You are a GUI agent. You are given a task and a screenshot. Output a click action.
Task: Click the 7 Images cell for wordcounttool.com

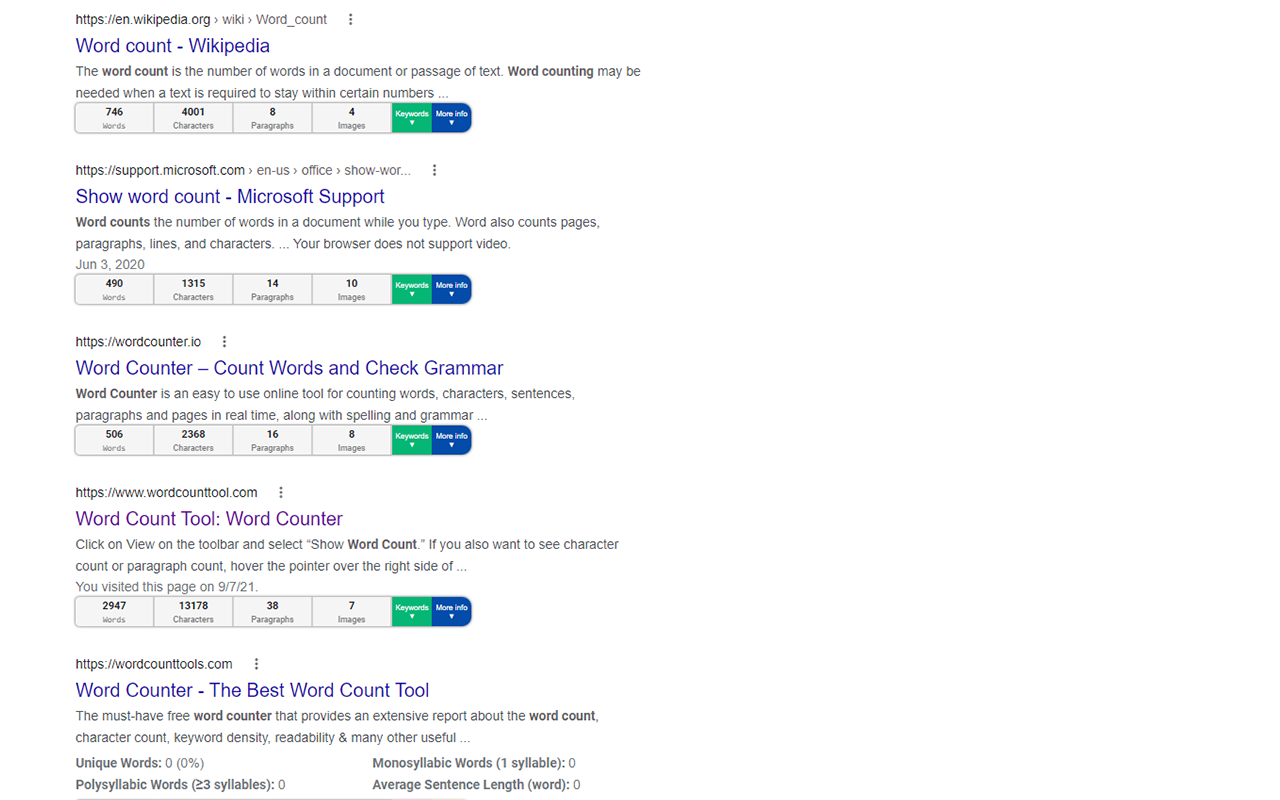coord(351,611)
